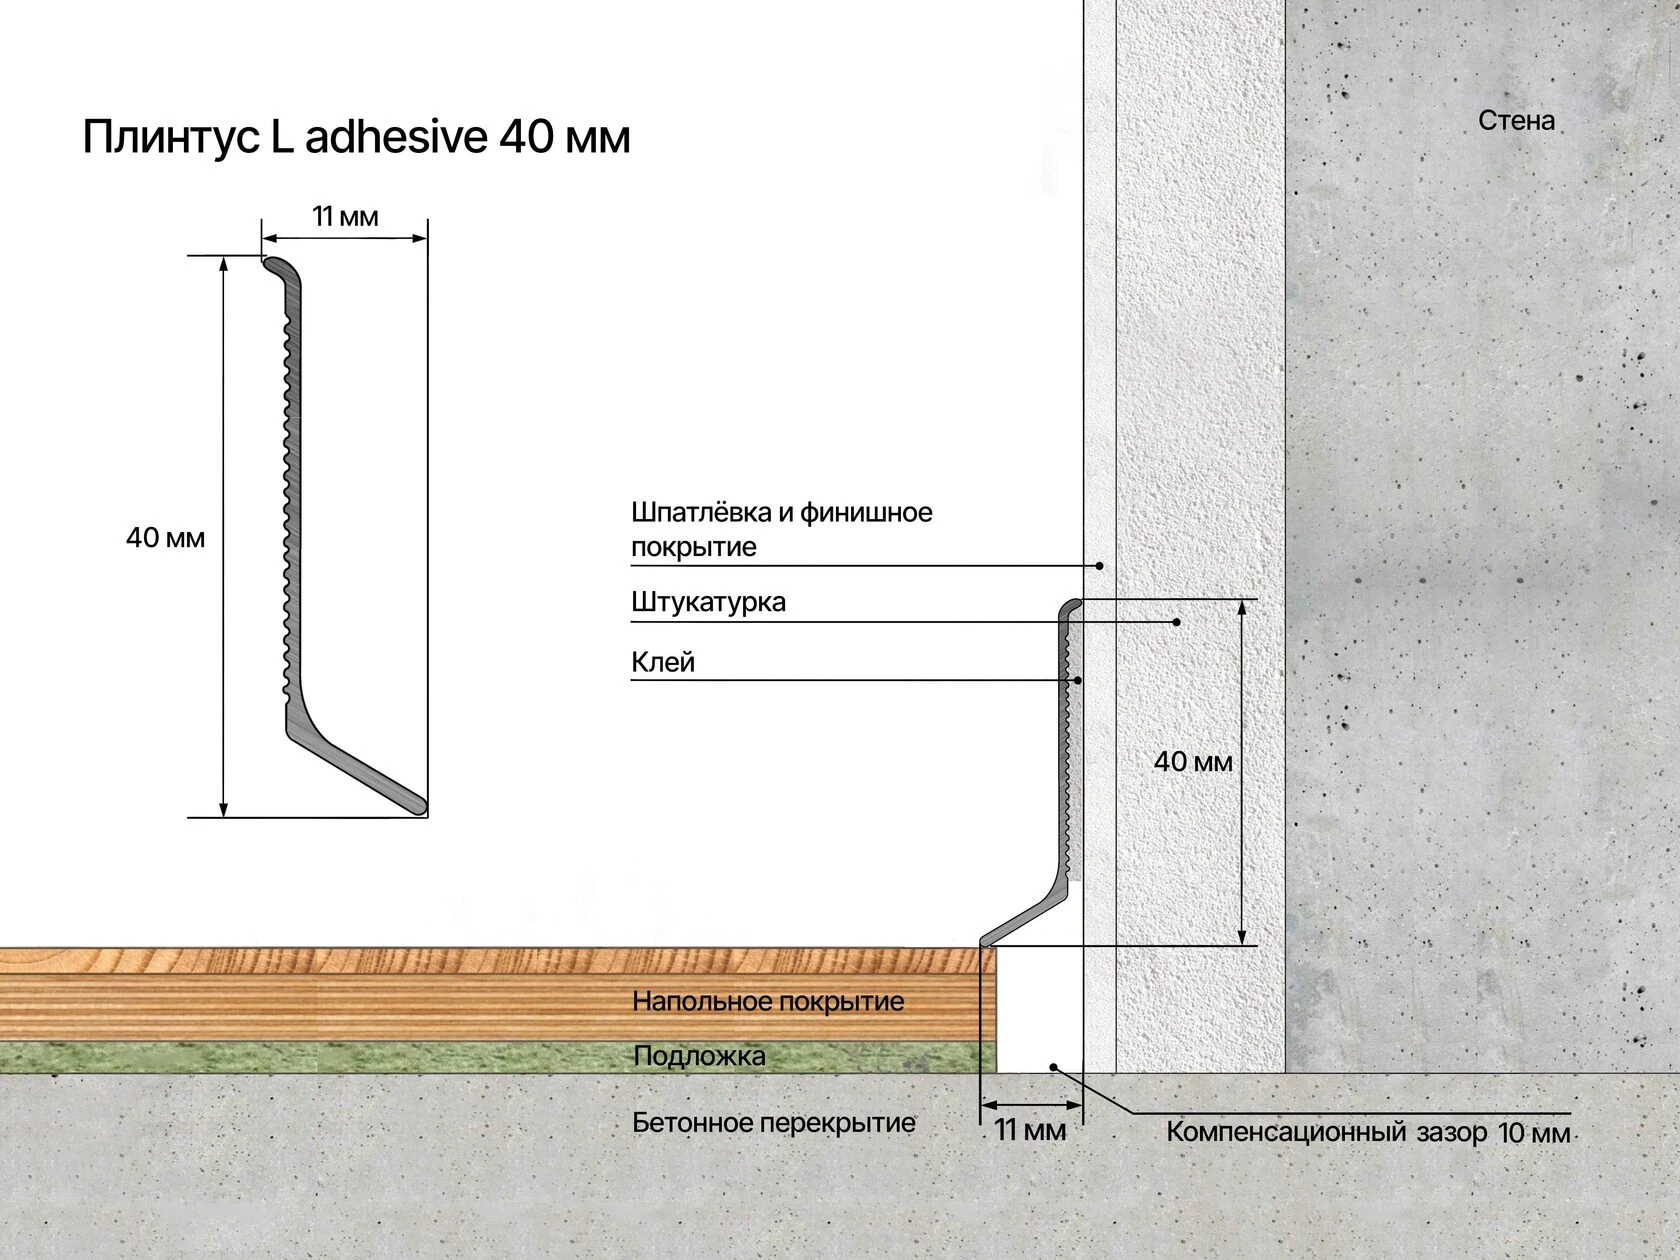Click the 'Подложка' label
The width and height of the screenshot is (1680, 1260).
pos(699,1056)
